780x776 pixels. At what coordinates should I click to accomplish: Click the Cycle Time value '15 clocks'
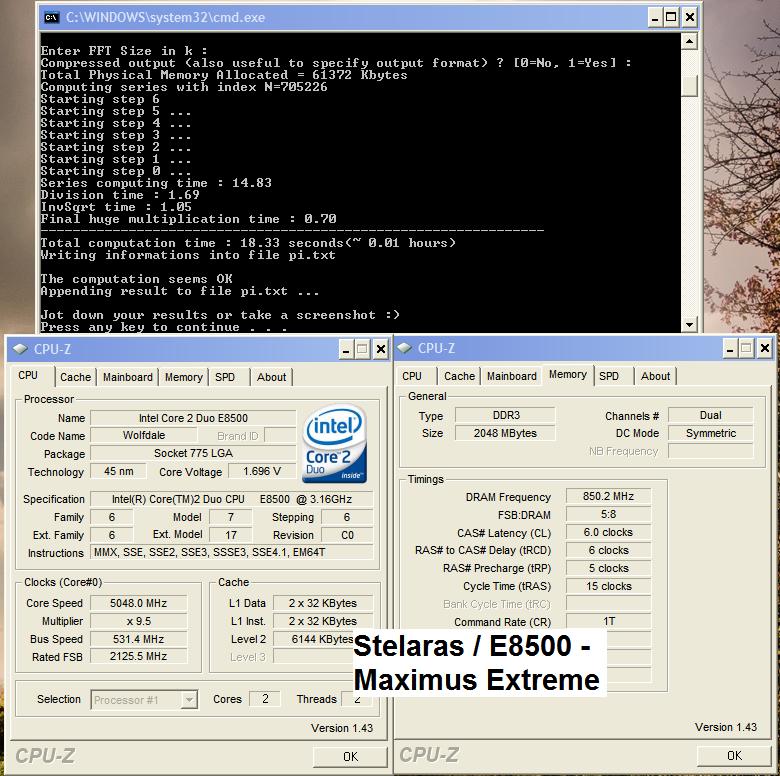click(608, 585)
